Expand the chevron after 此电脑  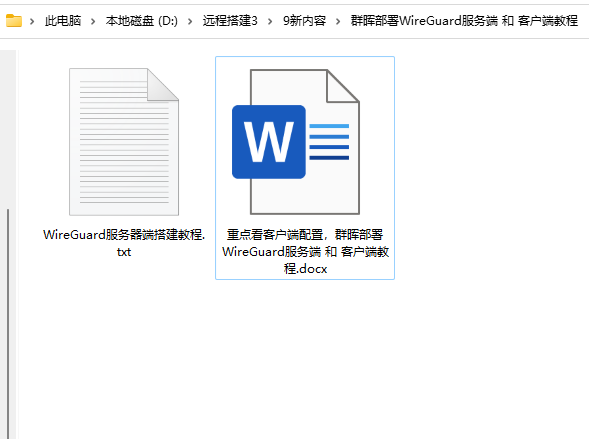tap(93, 21)
